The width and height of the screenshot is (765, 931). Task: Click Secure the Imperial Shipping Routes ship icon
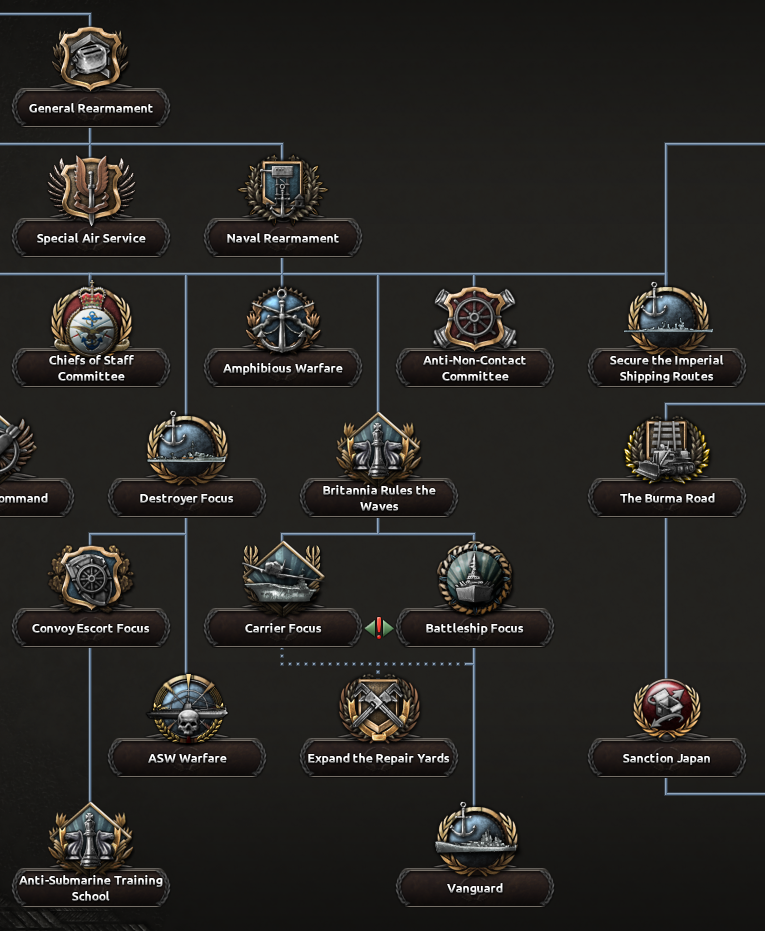[667, 318]
